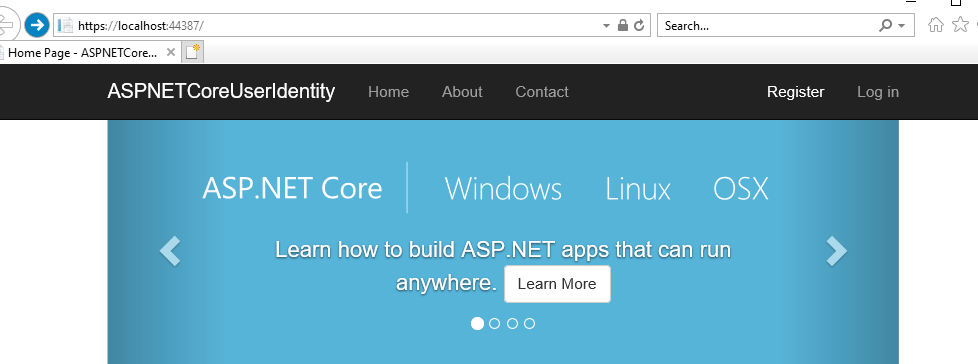Click the security lock icon

point(622,26)
